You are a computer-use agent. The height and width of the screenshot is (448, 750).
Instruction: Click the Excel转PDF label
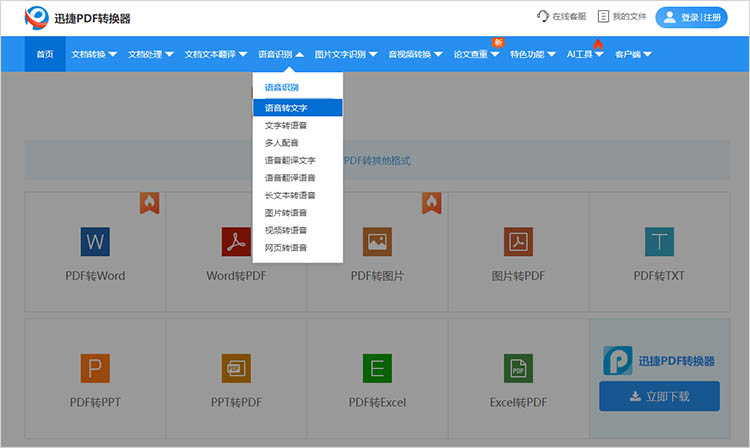coord(518,403)
